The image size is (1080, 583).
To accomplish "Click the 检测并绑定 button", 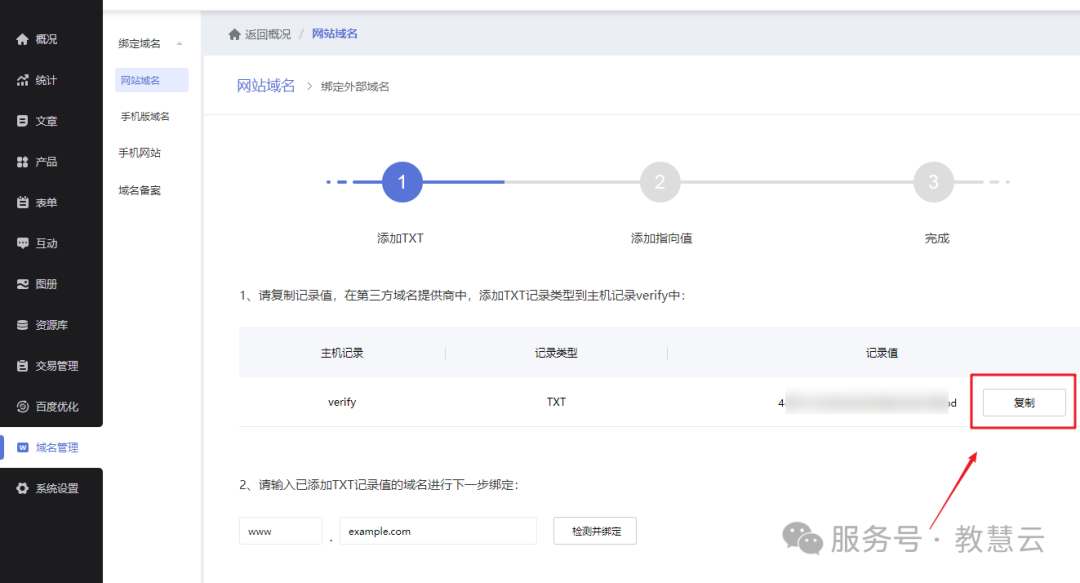I will tap(595, 531).
